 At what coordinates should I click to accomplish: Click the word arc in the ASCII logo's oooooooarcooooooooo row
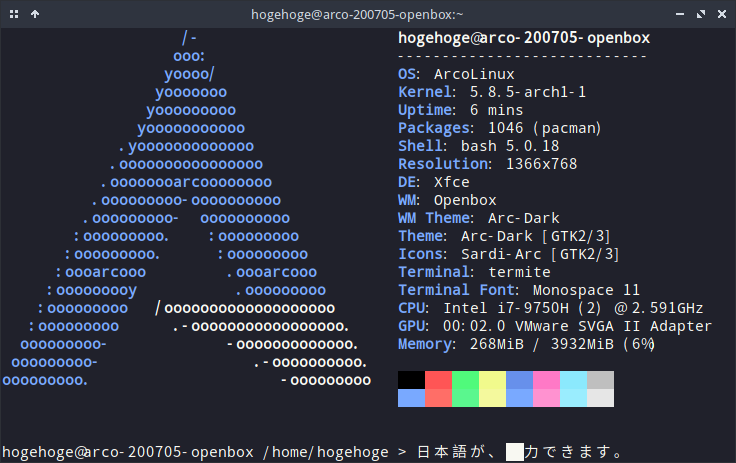[x=186, y=182]
